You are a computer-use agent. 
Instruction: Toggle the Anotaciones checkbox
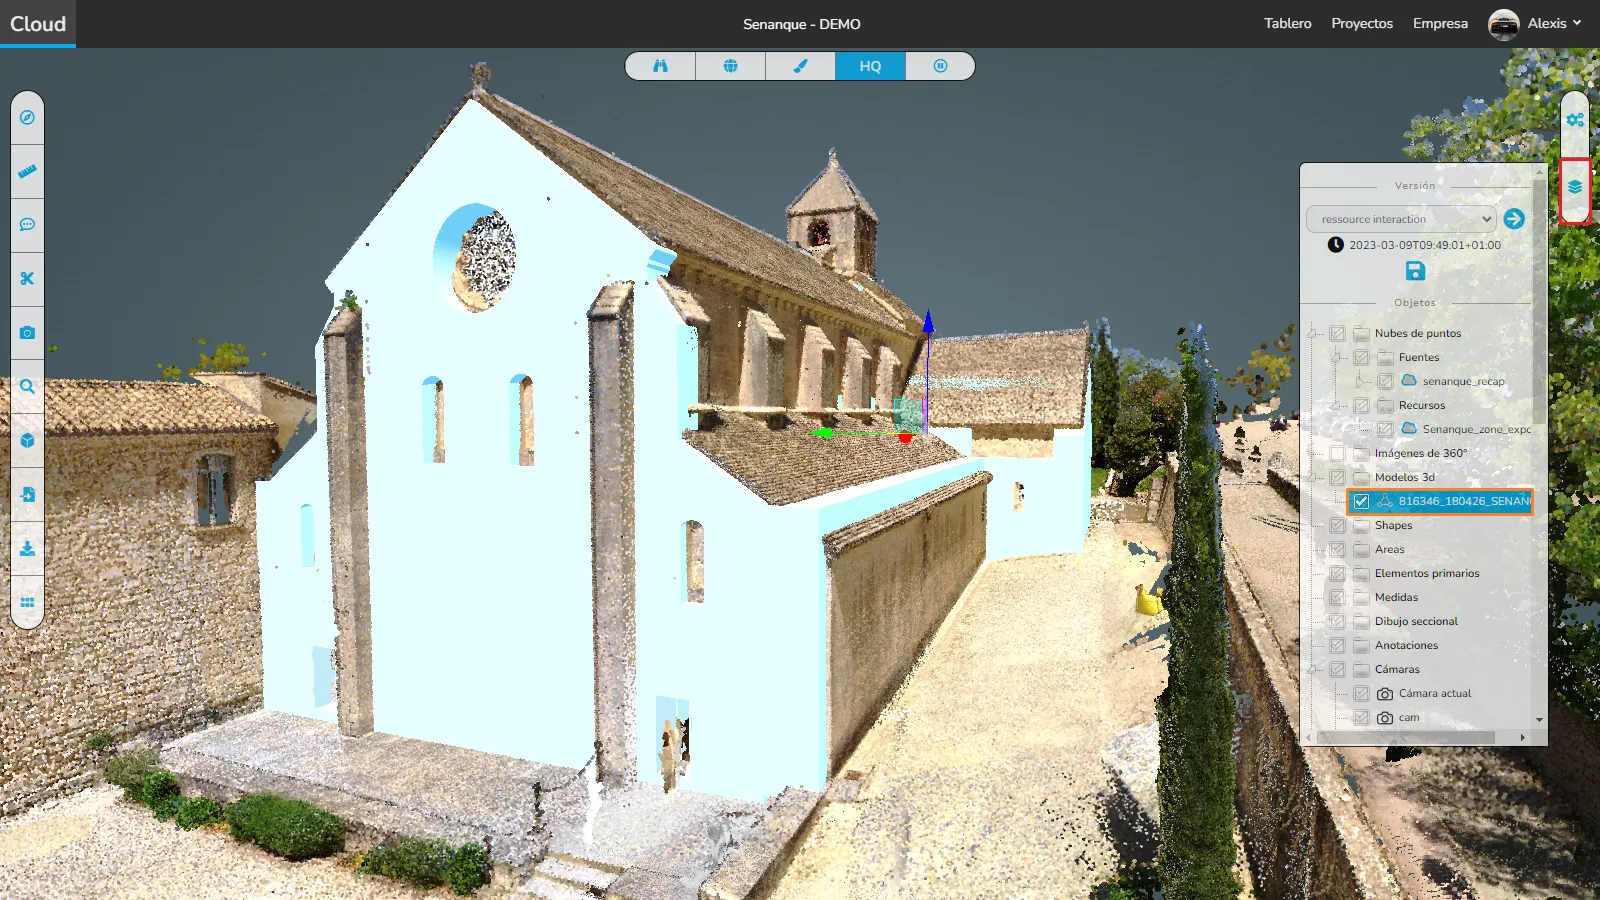click(x=1337, y=645)
